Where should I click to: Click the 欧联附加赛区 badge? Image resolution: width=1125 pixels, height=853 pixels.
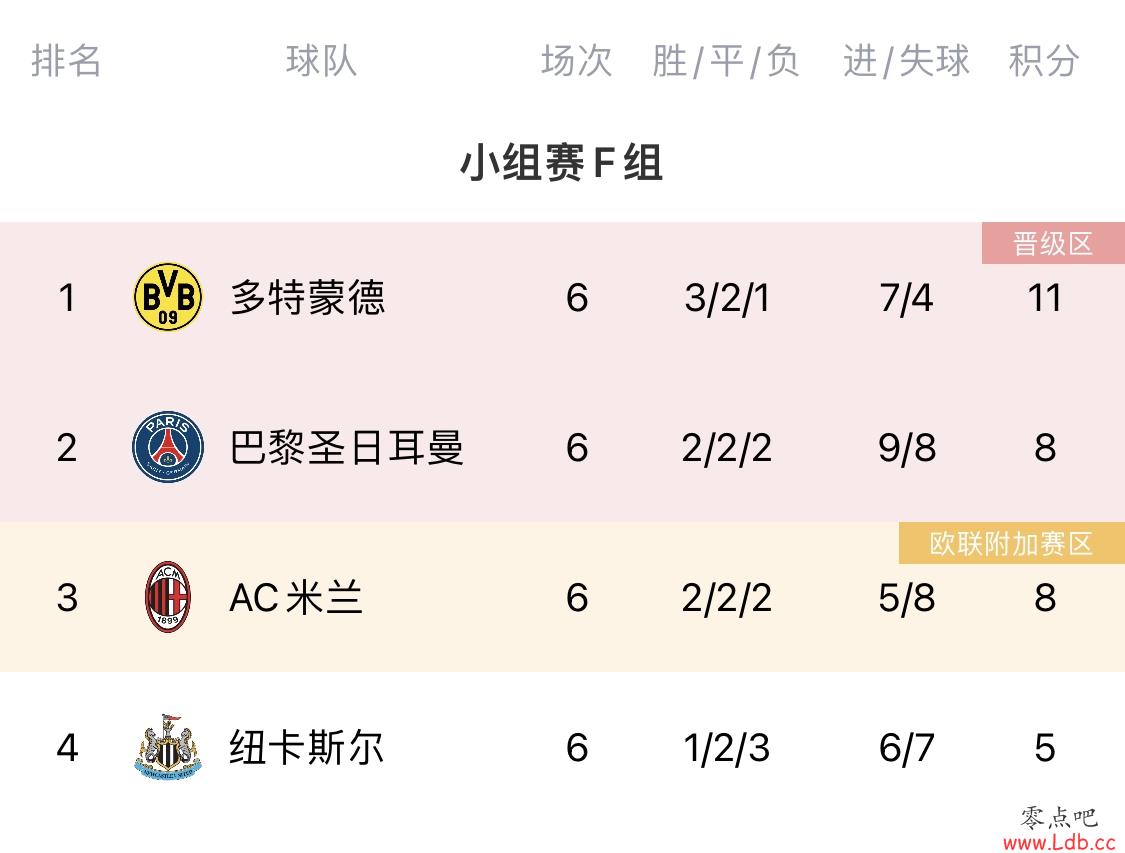click(1012, 543)
